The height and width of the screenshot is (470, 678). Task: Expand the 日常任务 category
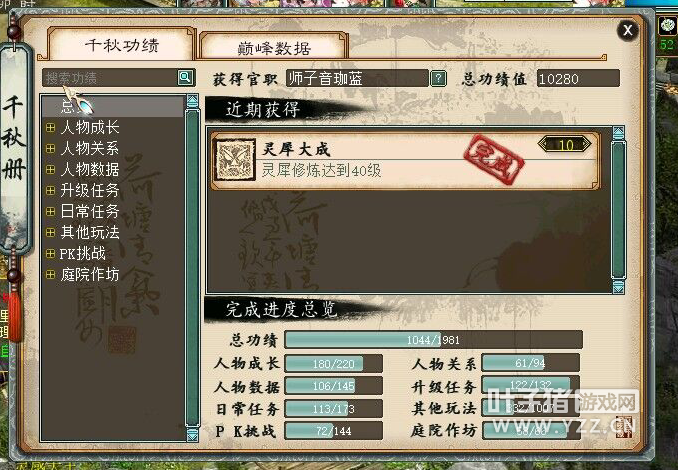click(x=50, y=211)
